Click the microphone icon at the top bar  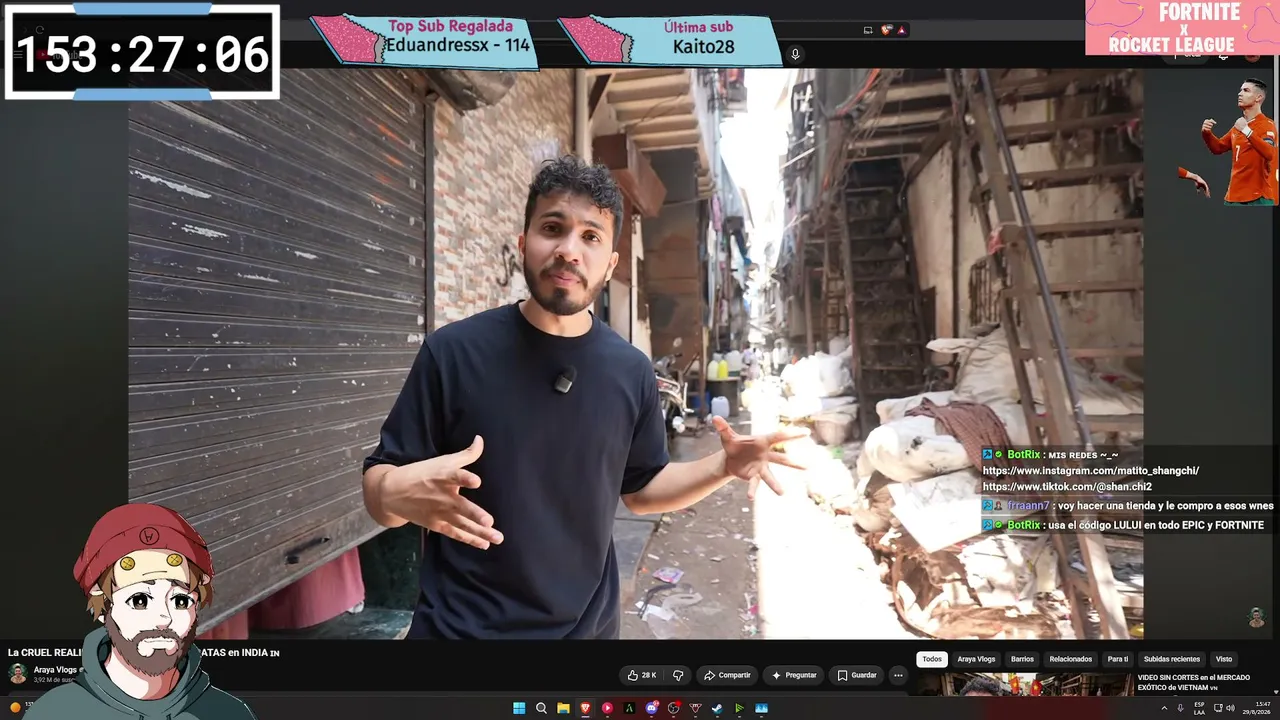click(795, 54)
